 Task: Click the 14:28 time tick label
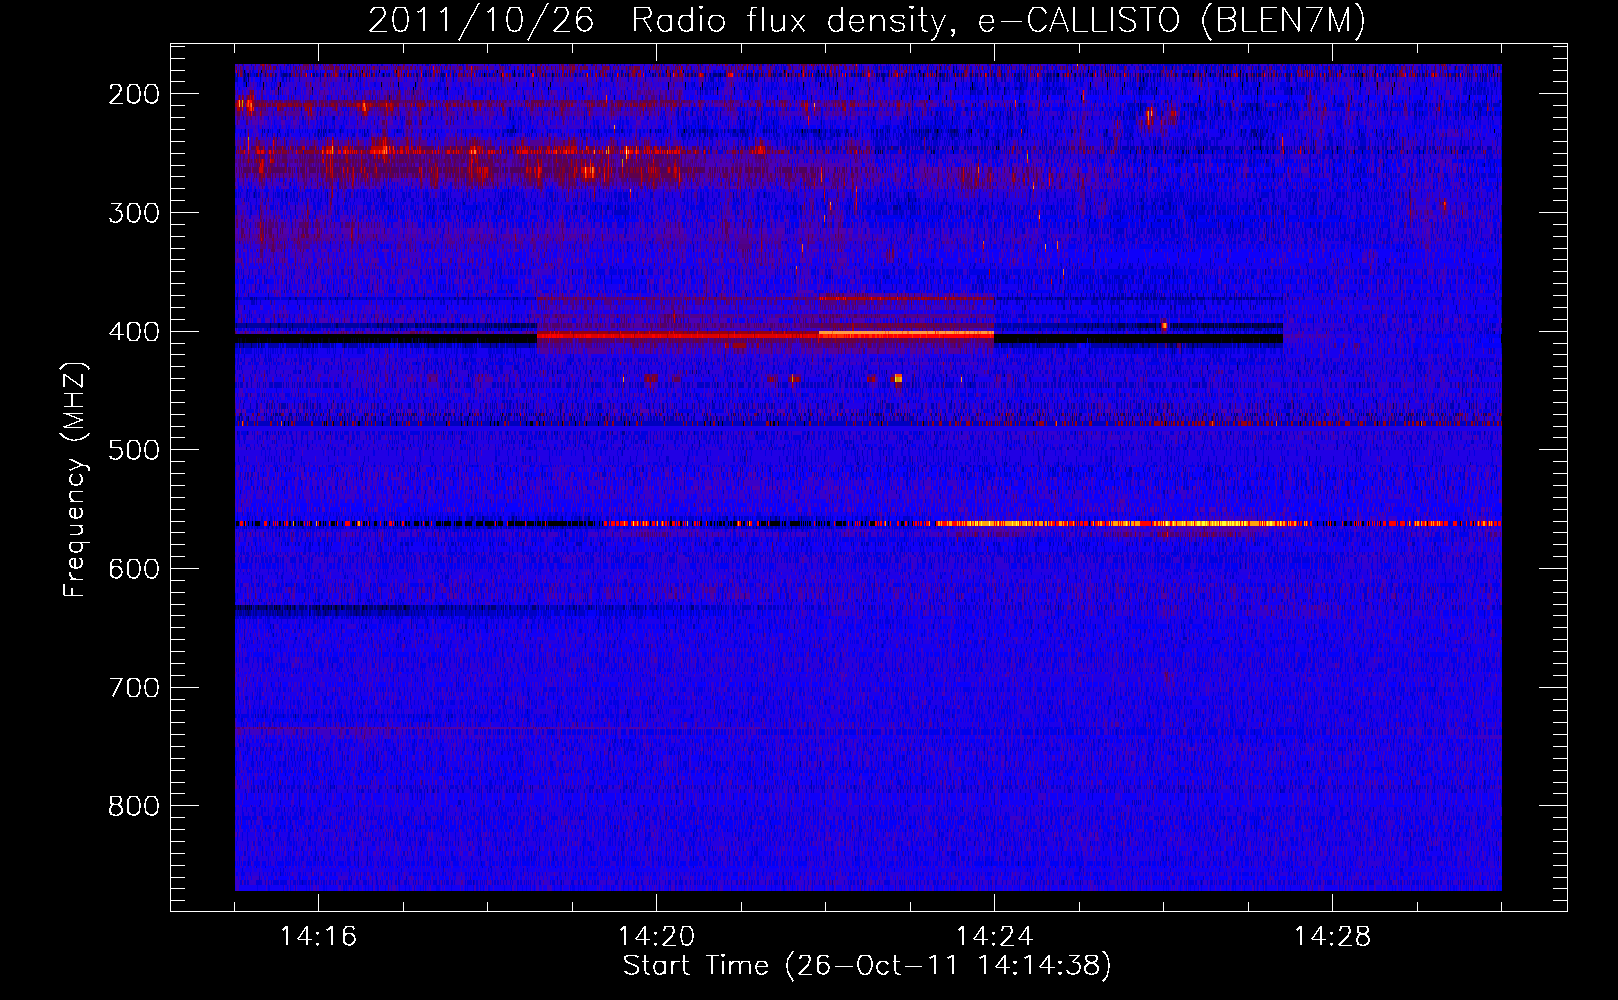click(1332, 937)
